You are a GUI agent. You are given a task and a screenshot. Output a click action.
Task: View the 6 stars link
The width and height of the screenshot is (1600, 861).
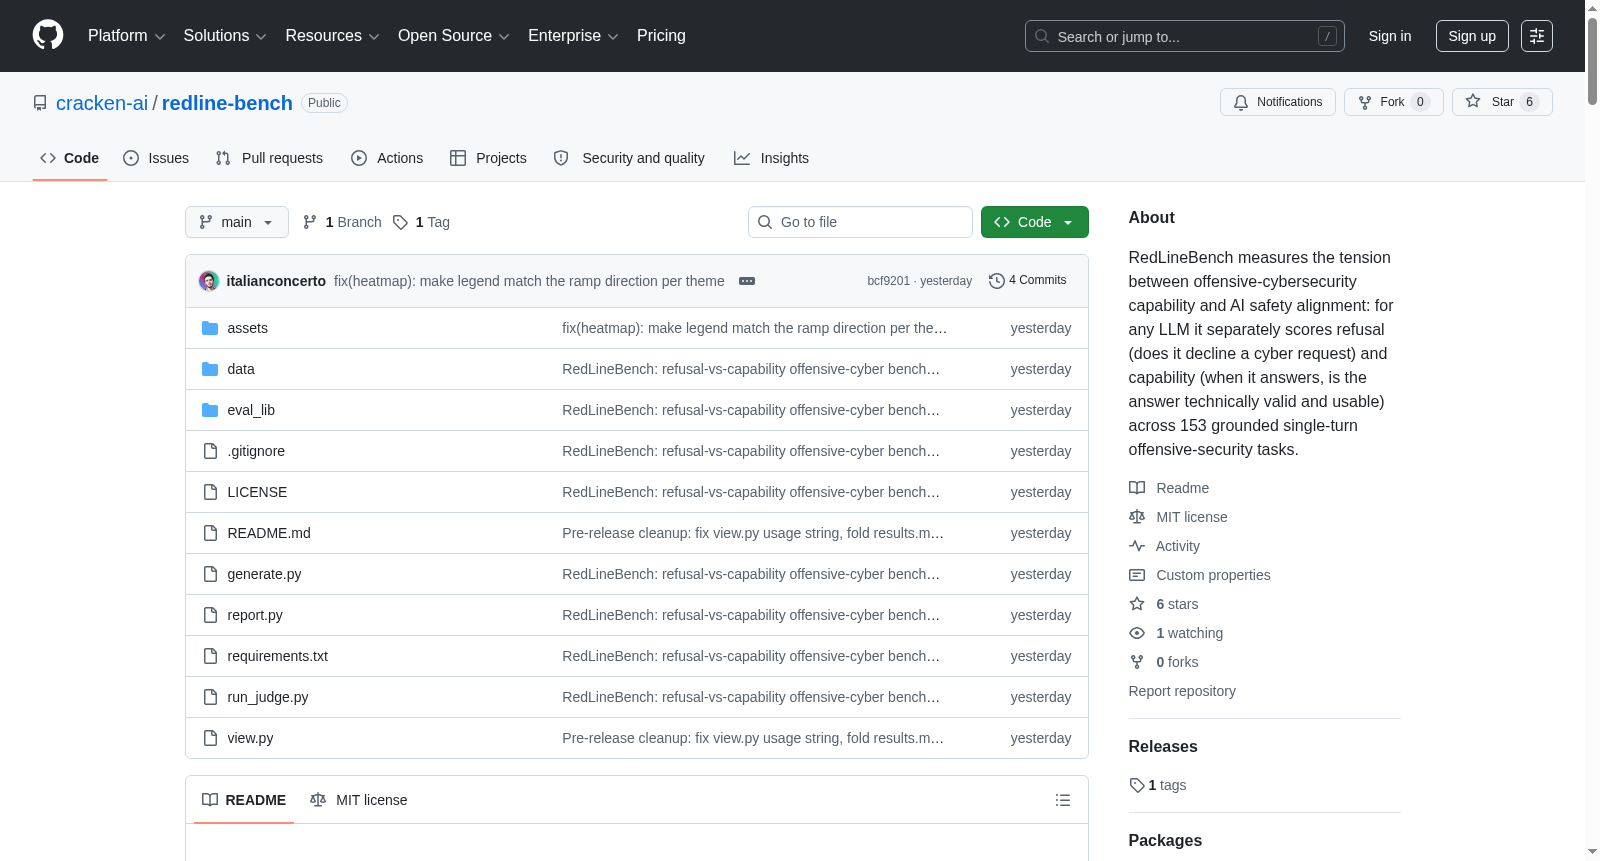pos(1164,604)
